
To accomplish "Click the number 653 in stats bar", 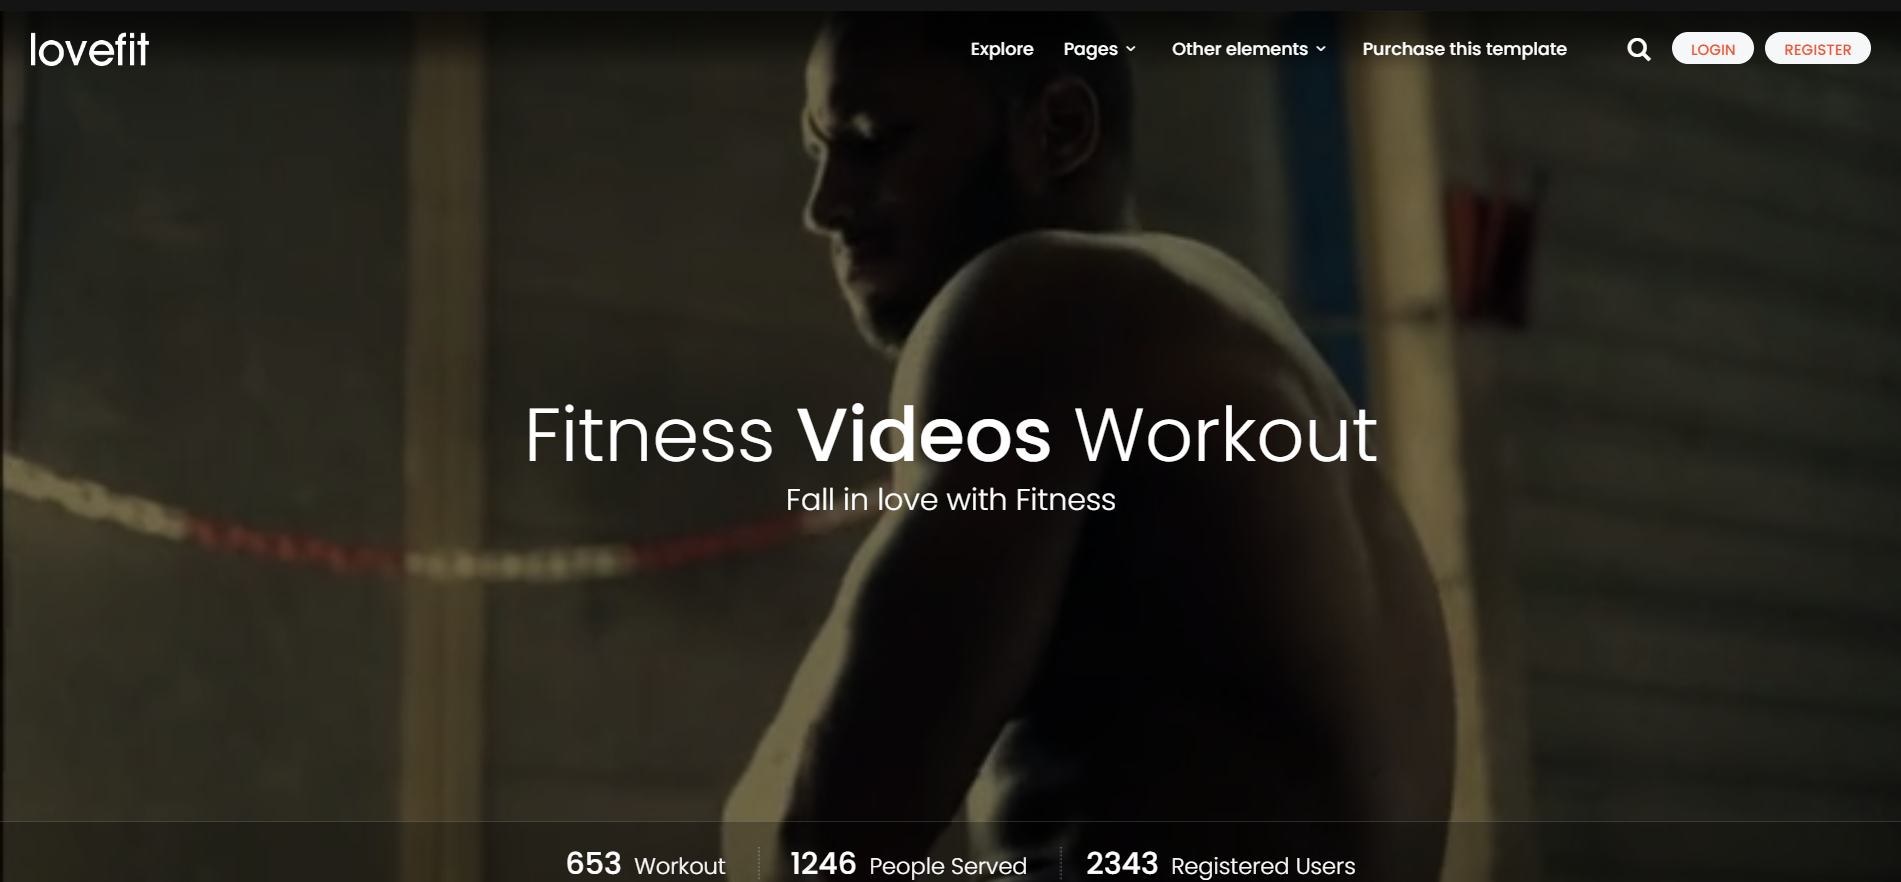I will click(593, 863).
